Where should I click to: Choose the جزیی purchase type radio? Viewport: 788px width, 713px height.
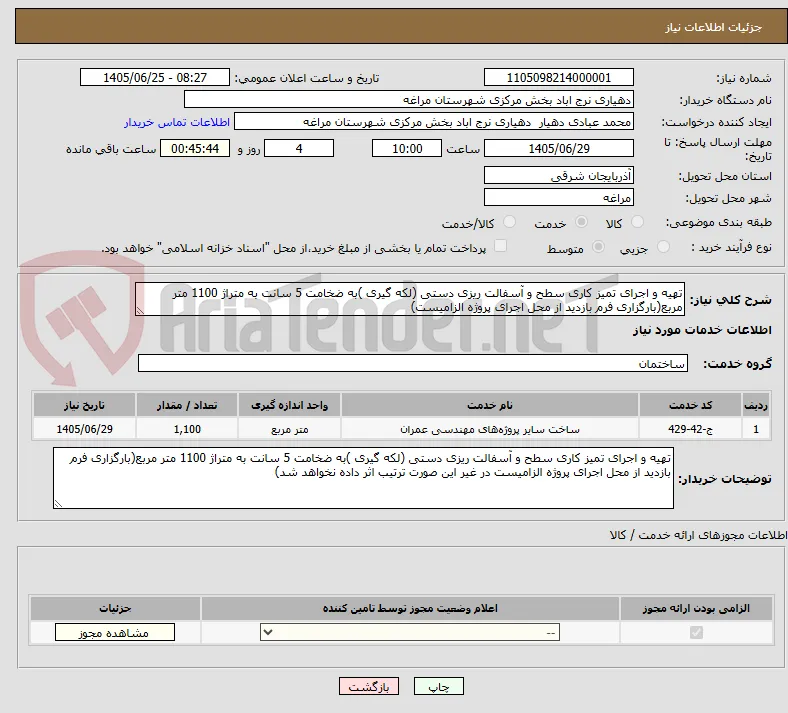point(663,247)
